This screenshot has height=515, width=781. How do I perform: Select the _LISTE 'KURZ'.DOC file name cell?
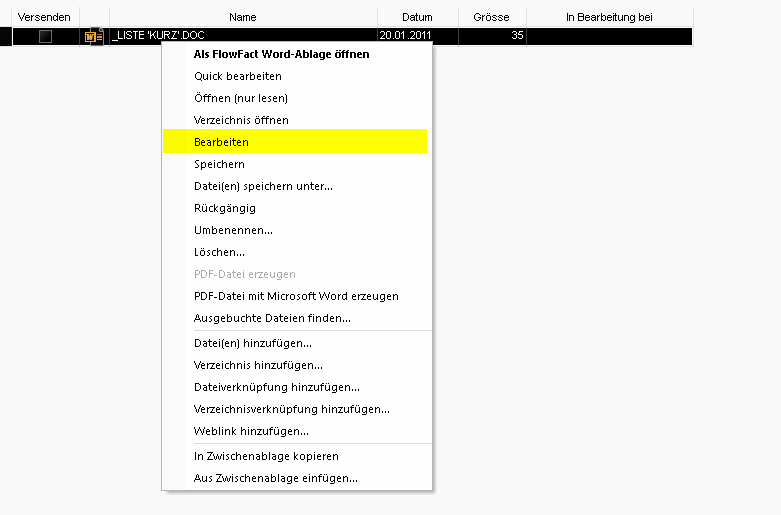243,36
